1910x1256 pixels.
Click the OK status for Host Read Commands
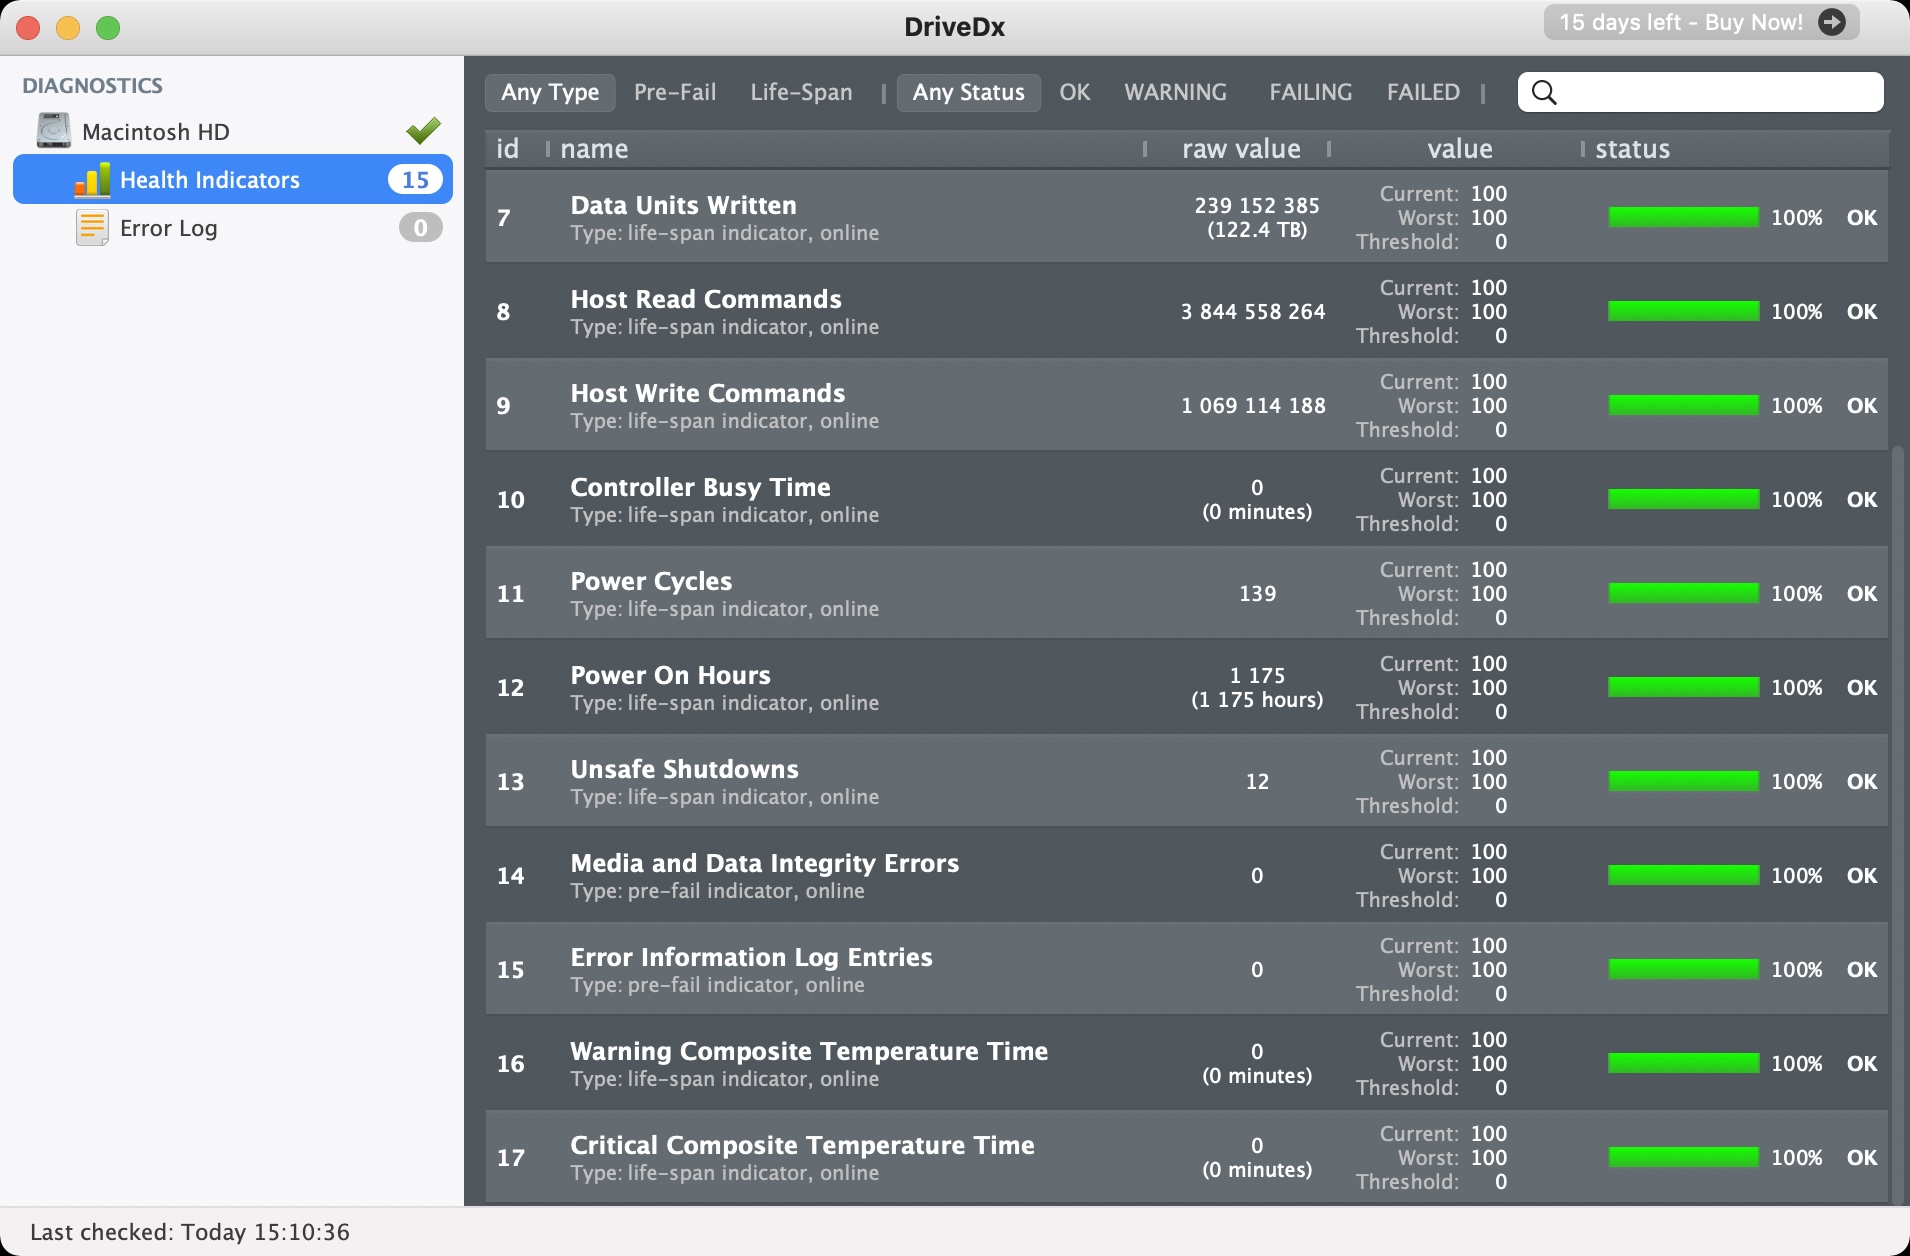pos(1861,311)
